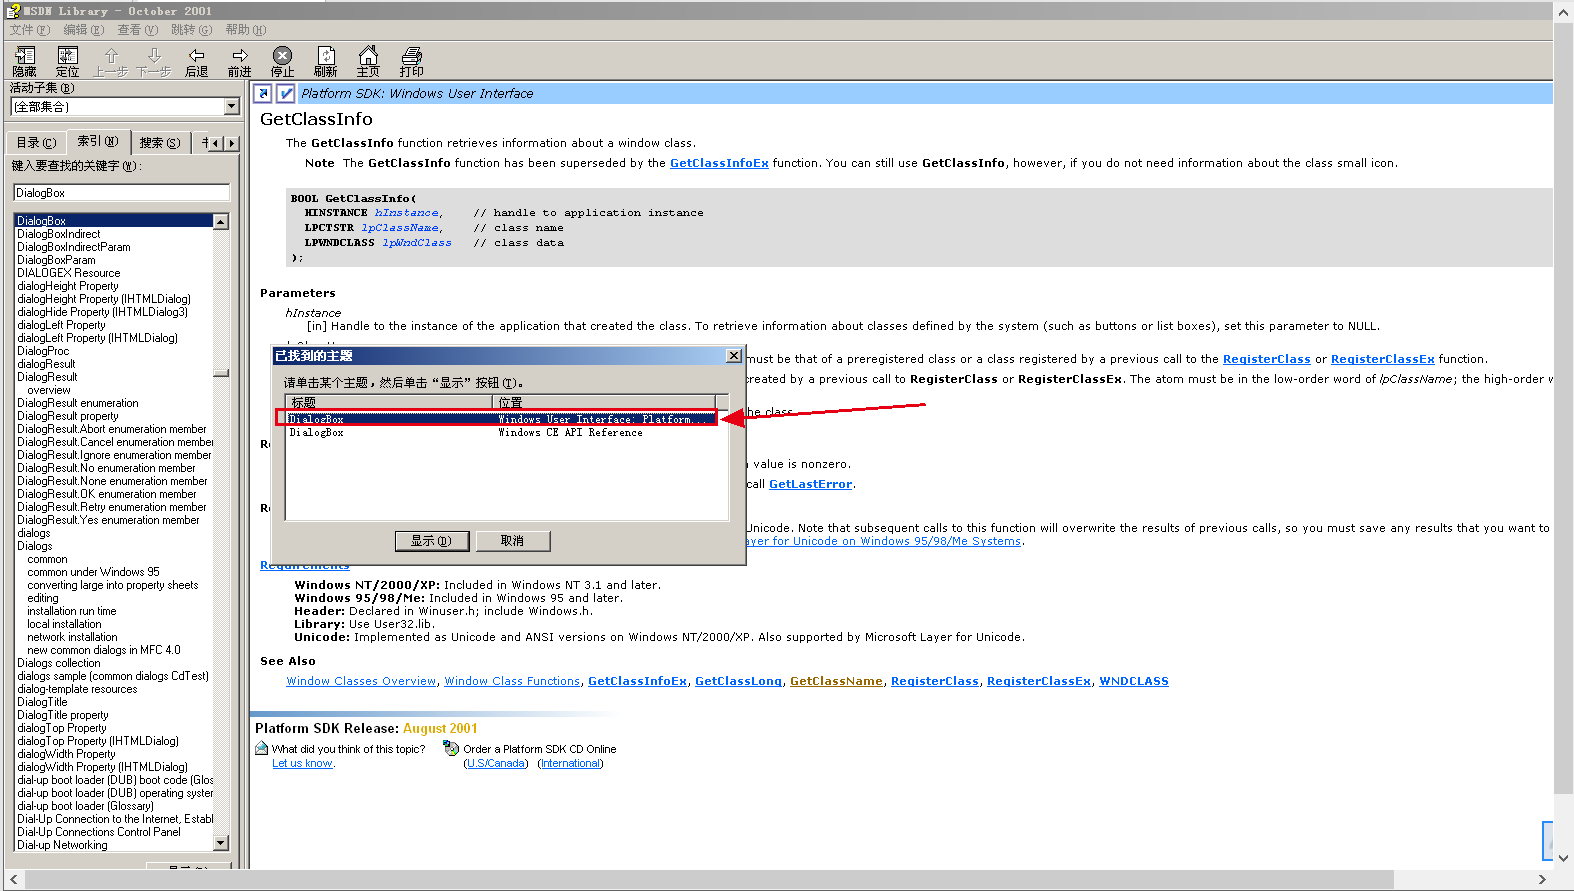The height and width of the screenshot is (891, 1574).
Task: Follow the GetClassInfoEx link in the Note
Action: point(719,163)
